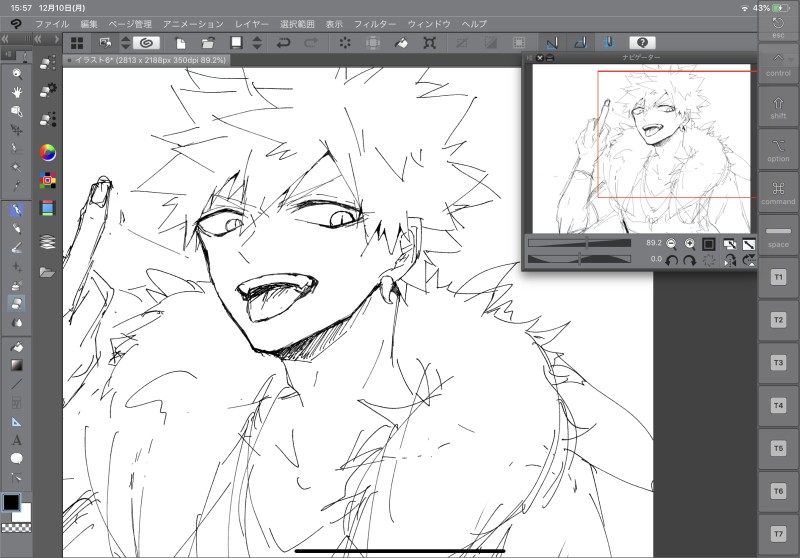Screen dimensions: 800x558
Task: Open the レイヤー menu
Action: coord(252,24)
